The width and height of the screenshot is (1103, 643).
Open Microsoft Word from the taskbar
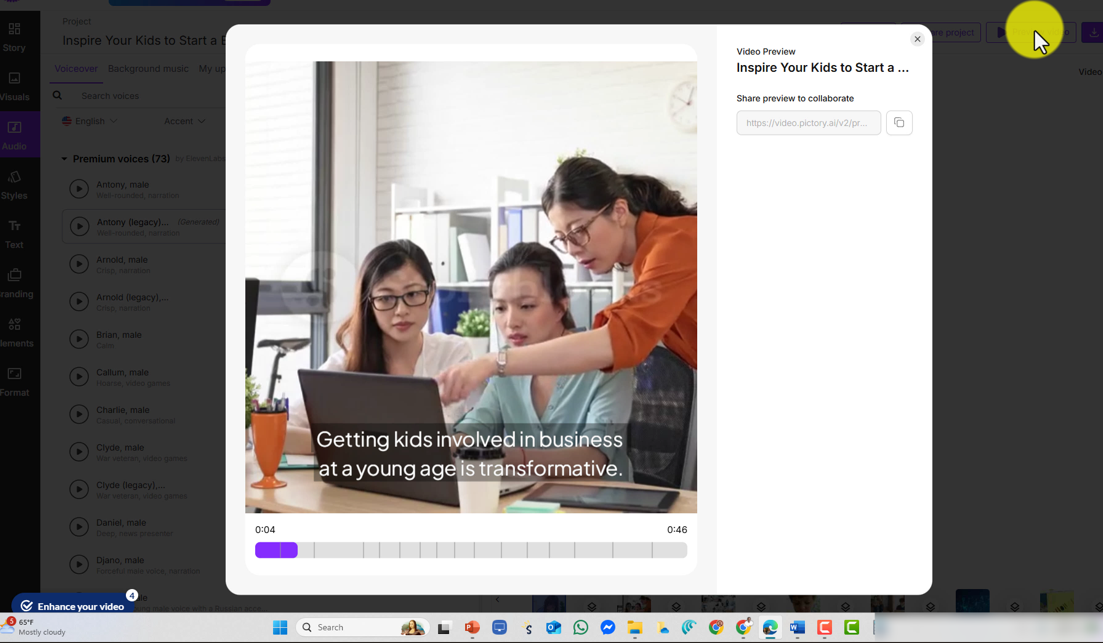(x=797, y=628)
